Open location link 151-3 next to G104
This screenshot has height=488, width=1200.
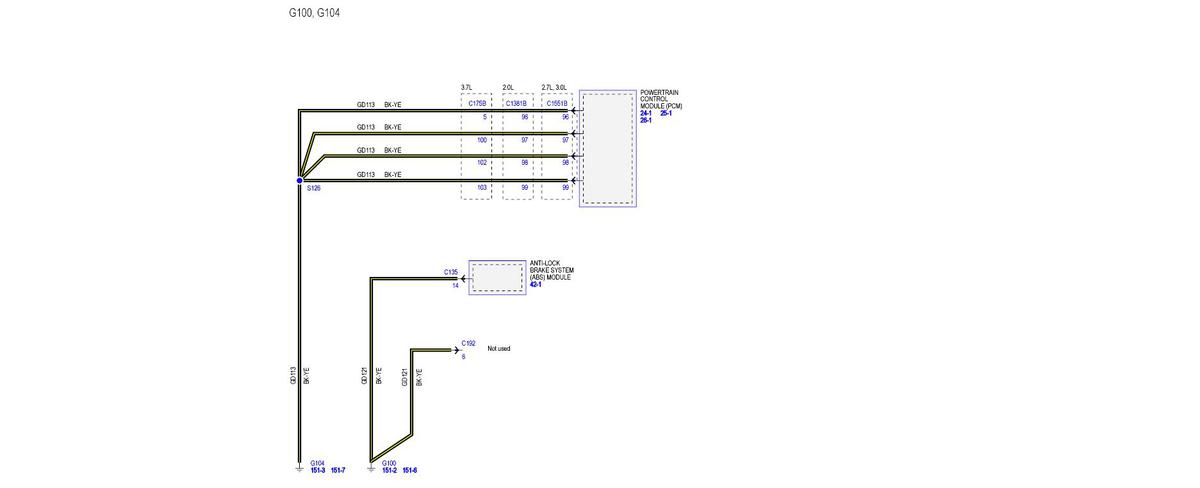point(318,470)
